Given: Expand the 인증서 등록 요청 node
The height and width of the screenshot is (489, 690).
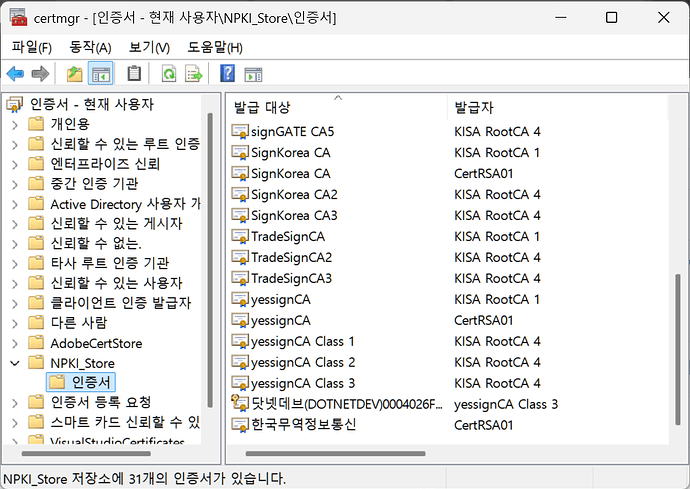Looking at the screenshot, I should 15,403.
